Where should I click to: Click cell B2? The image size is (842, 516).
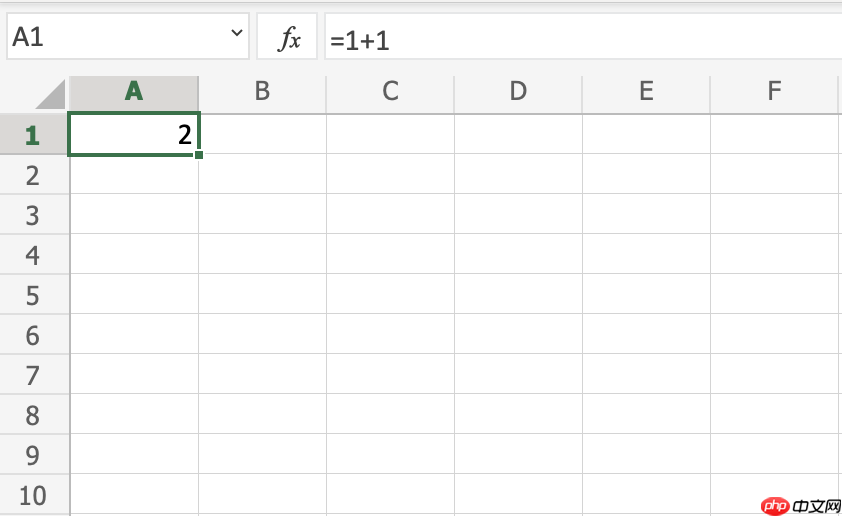point(262,174)
